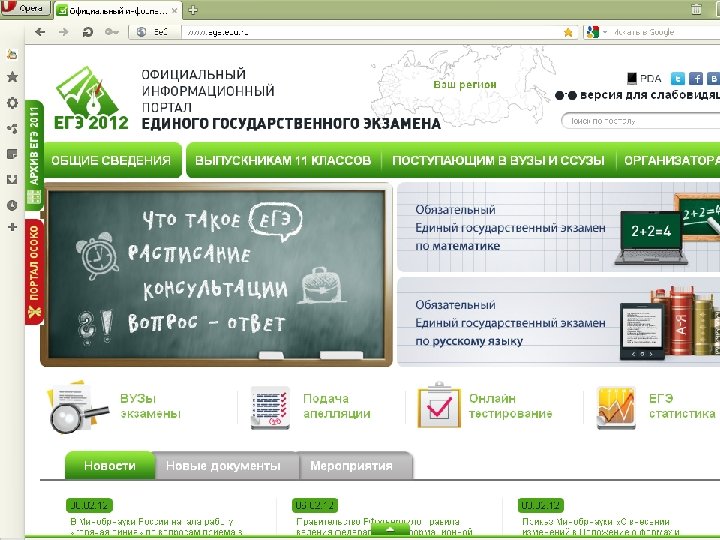Screen dimensions: 720x540
Task: Focus the Google search field
Action: (x=665, y=32)
